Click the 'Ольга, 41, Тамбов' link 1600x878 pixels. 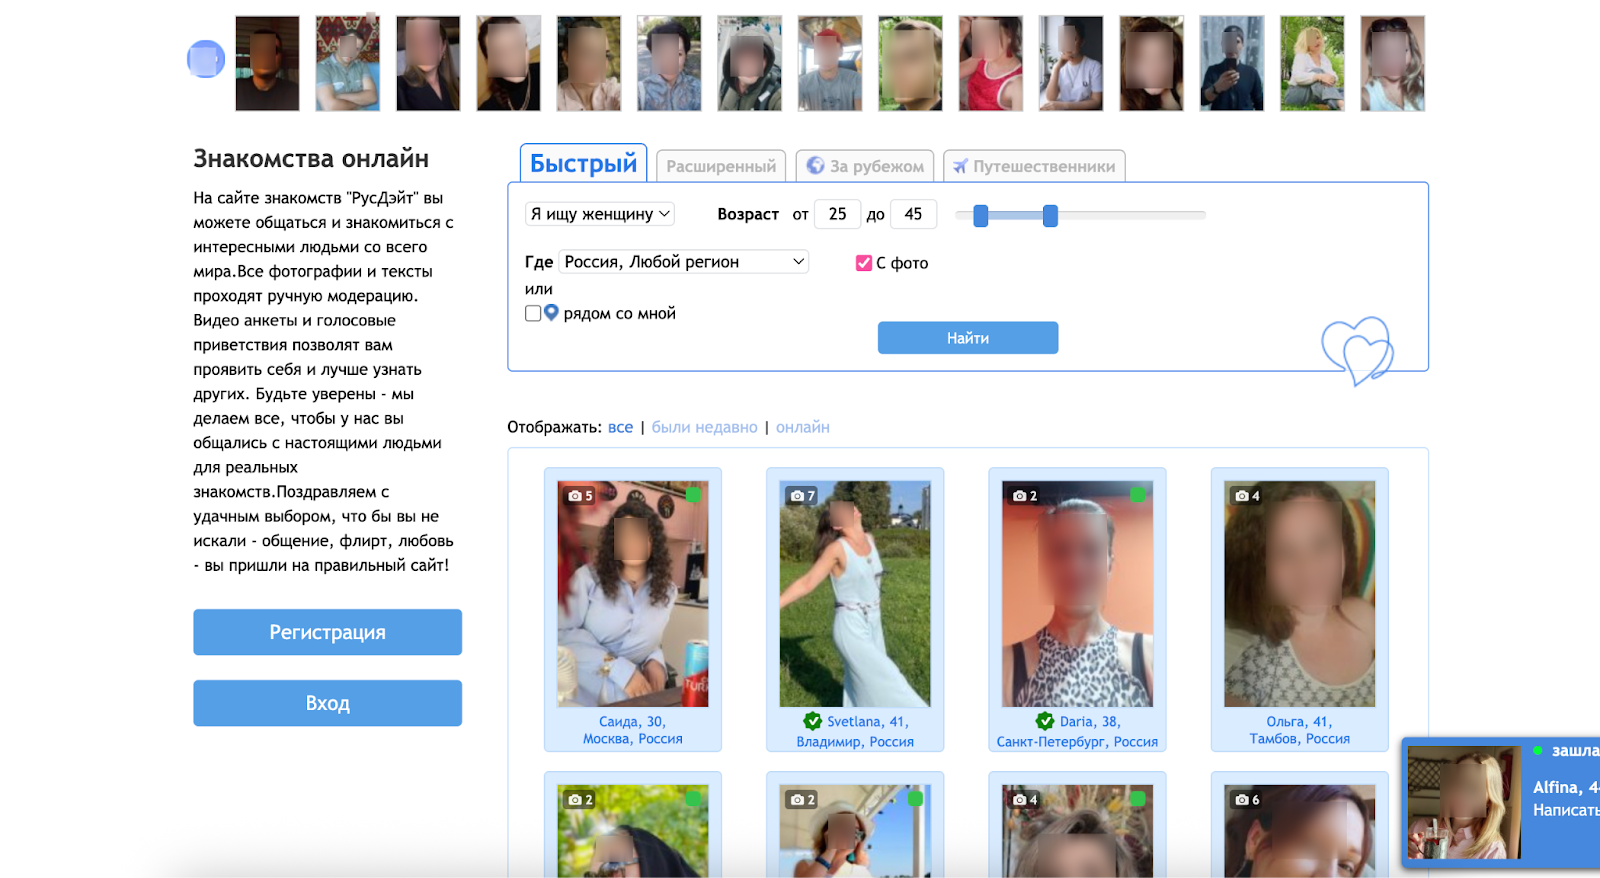click(1300, 730)
